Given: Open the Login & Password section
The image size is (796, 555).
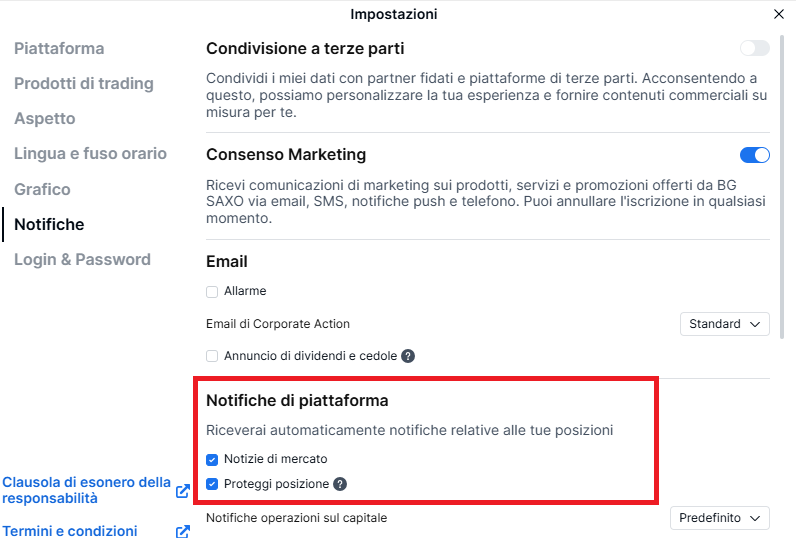Looking at the screenshot, I should point(82,260).
